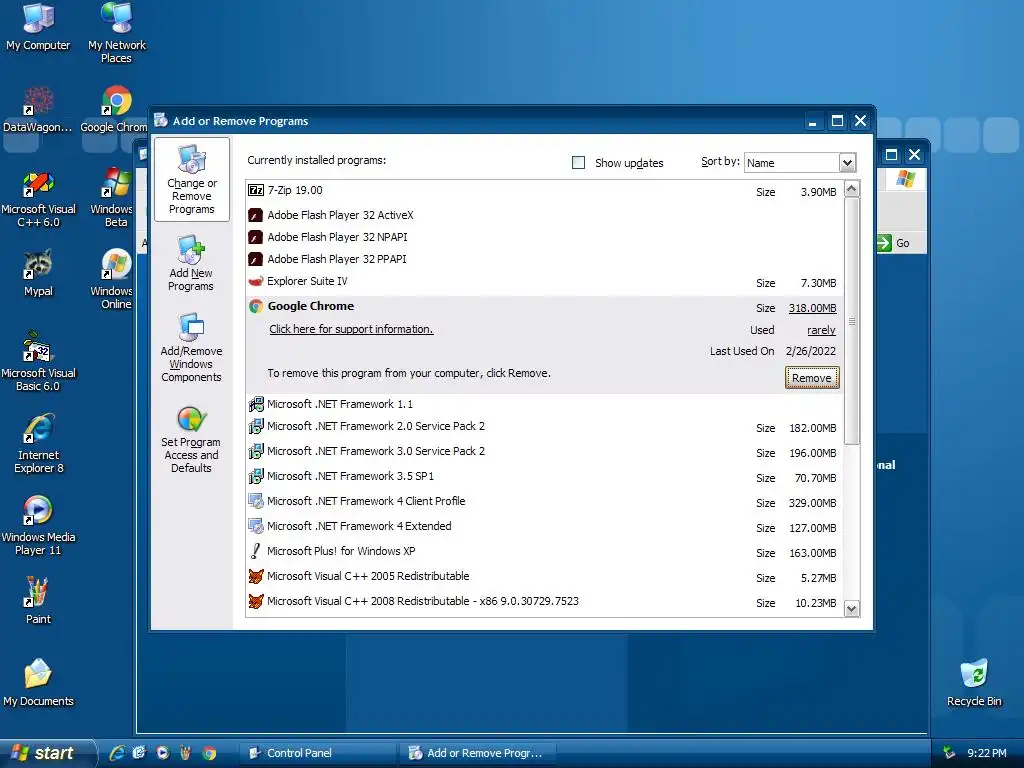Launch Windows Media Player from Quick Launch
Image resolution: width=1024 pixels, height=768 pixels.
click(162, 753)
